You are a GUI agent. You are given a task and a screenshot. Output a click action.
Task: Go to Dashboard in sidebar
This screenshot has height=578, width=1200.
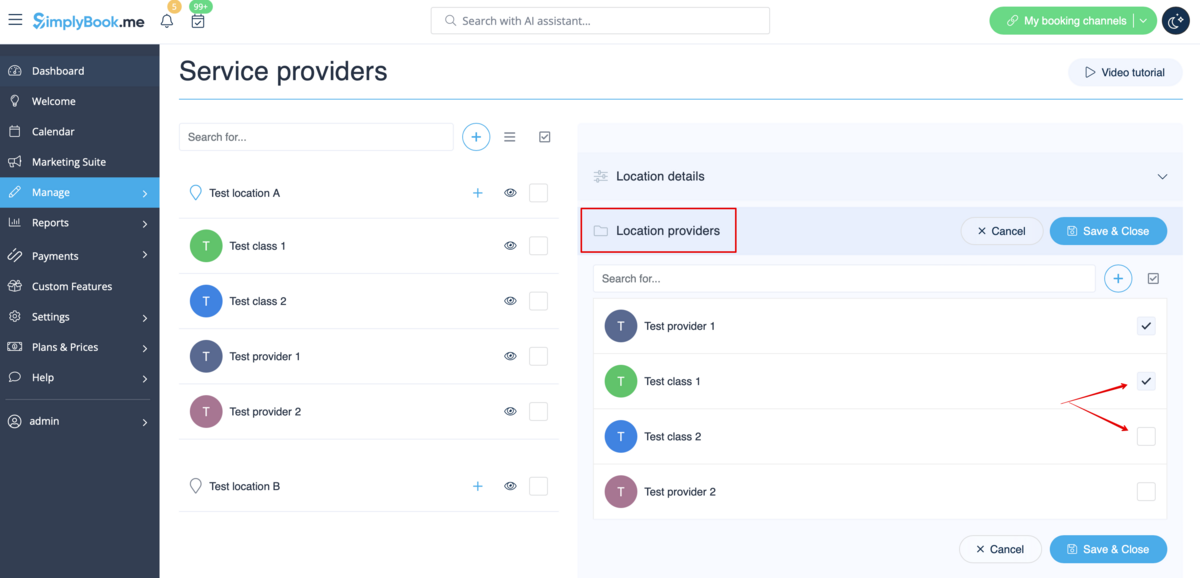(58, 71)
